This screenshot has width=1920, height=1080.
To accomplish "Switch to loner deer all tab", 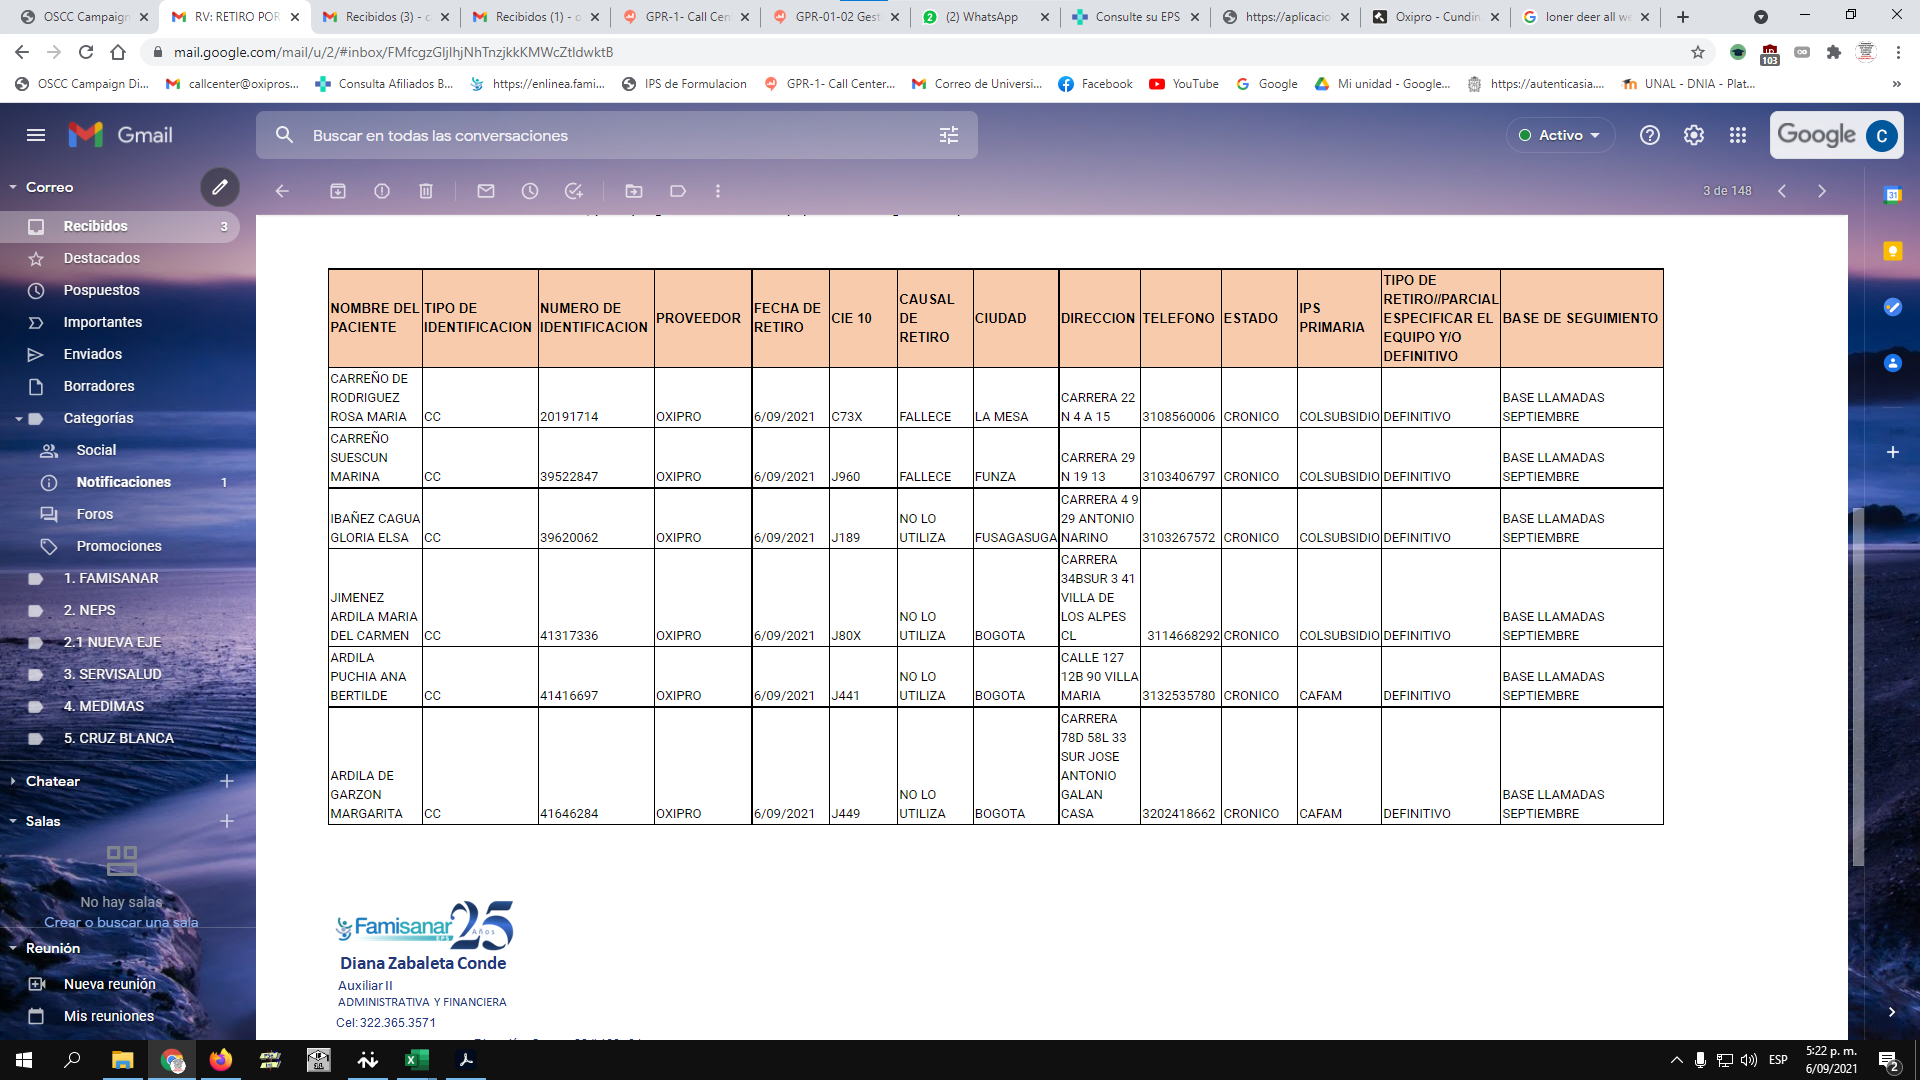I will (x=1585, y=17).
